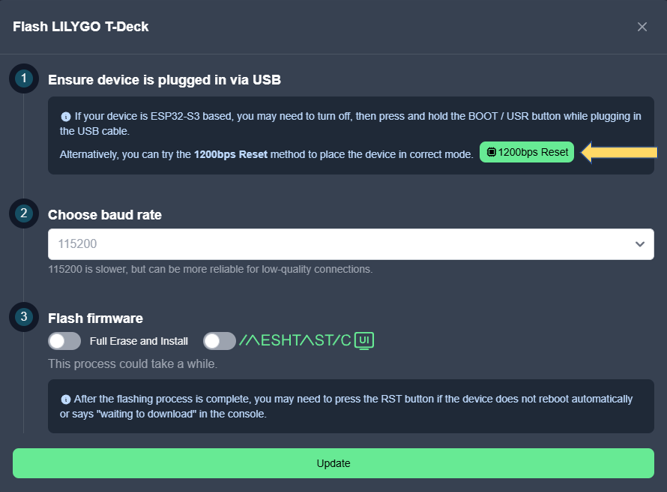Click the step 2 circle indicator
Image resolution: width=667 pixels, height=492 pixels.
tap(24, 213)
